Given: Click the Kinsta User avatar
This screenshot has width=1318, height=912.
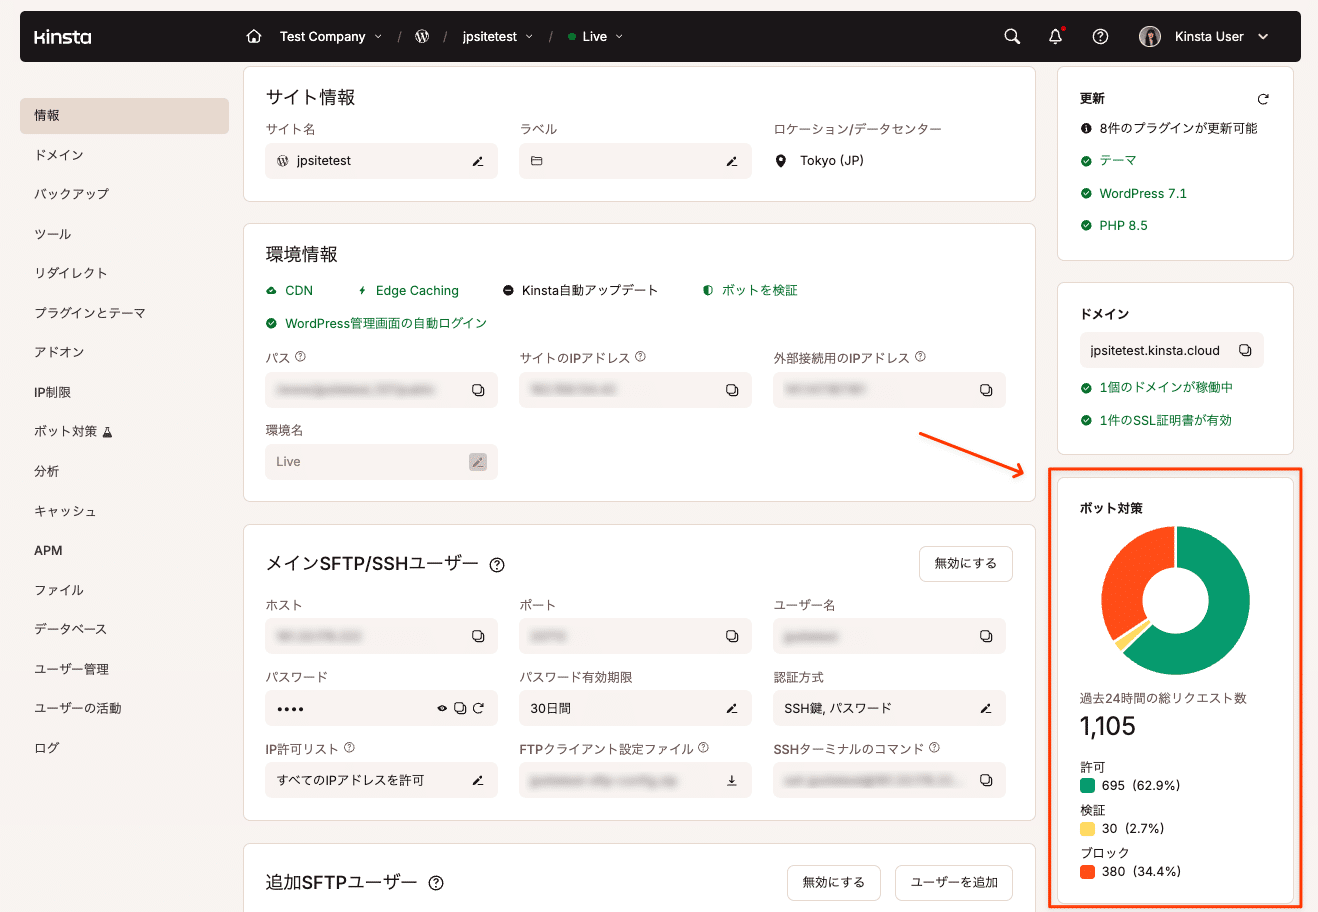Looking at the screenshot, I should [1150, 36].
